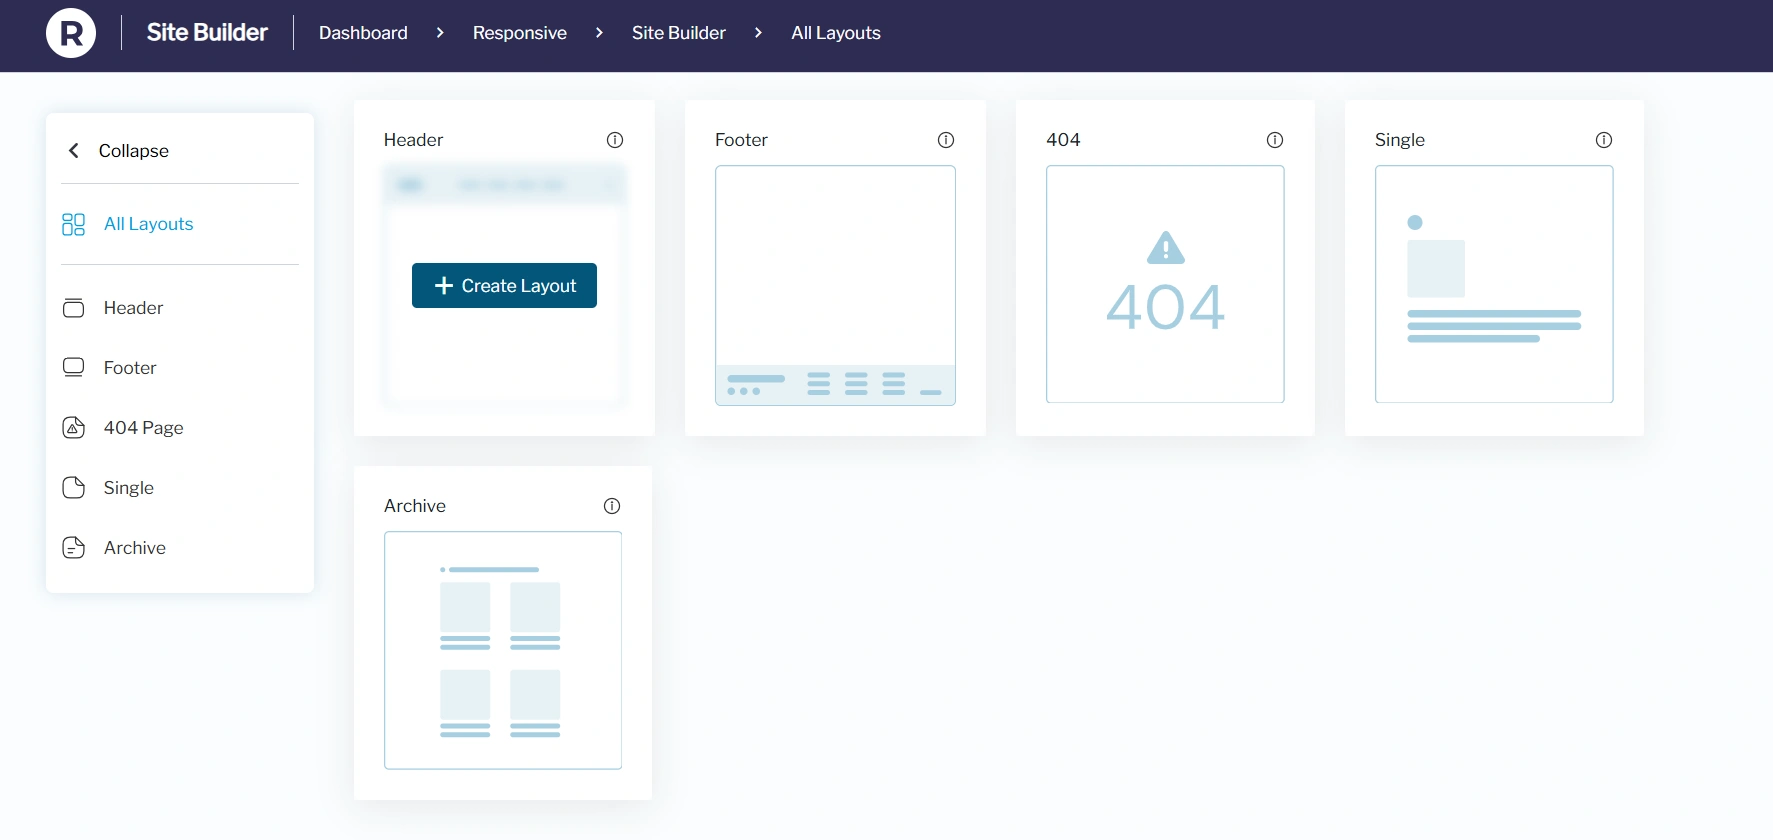Click the Header sidebar icon
This screenshot has height=840, width=1773.
[73, 308]
